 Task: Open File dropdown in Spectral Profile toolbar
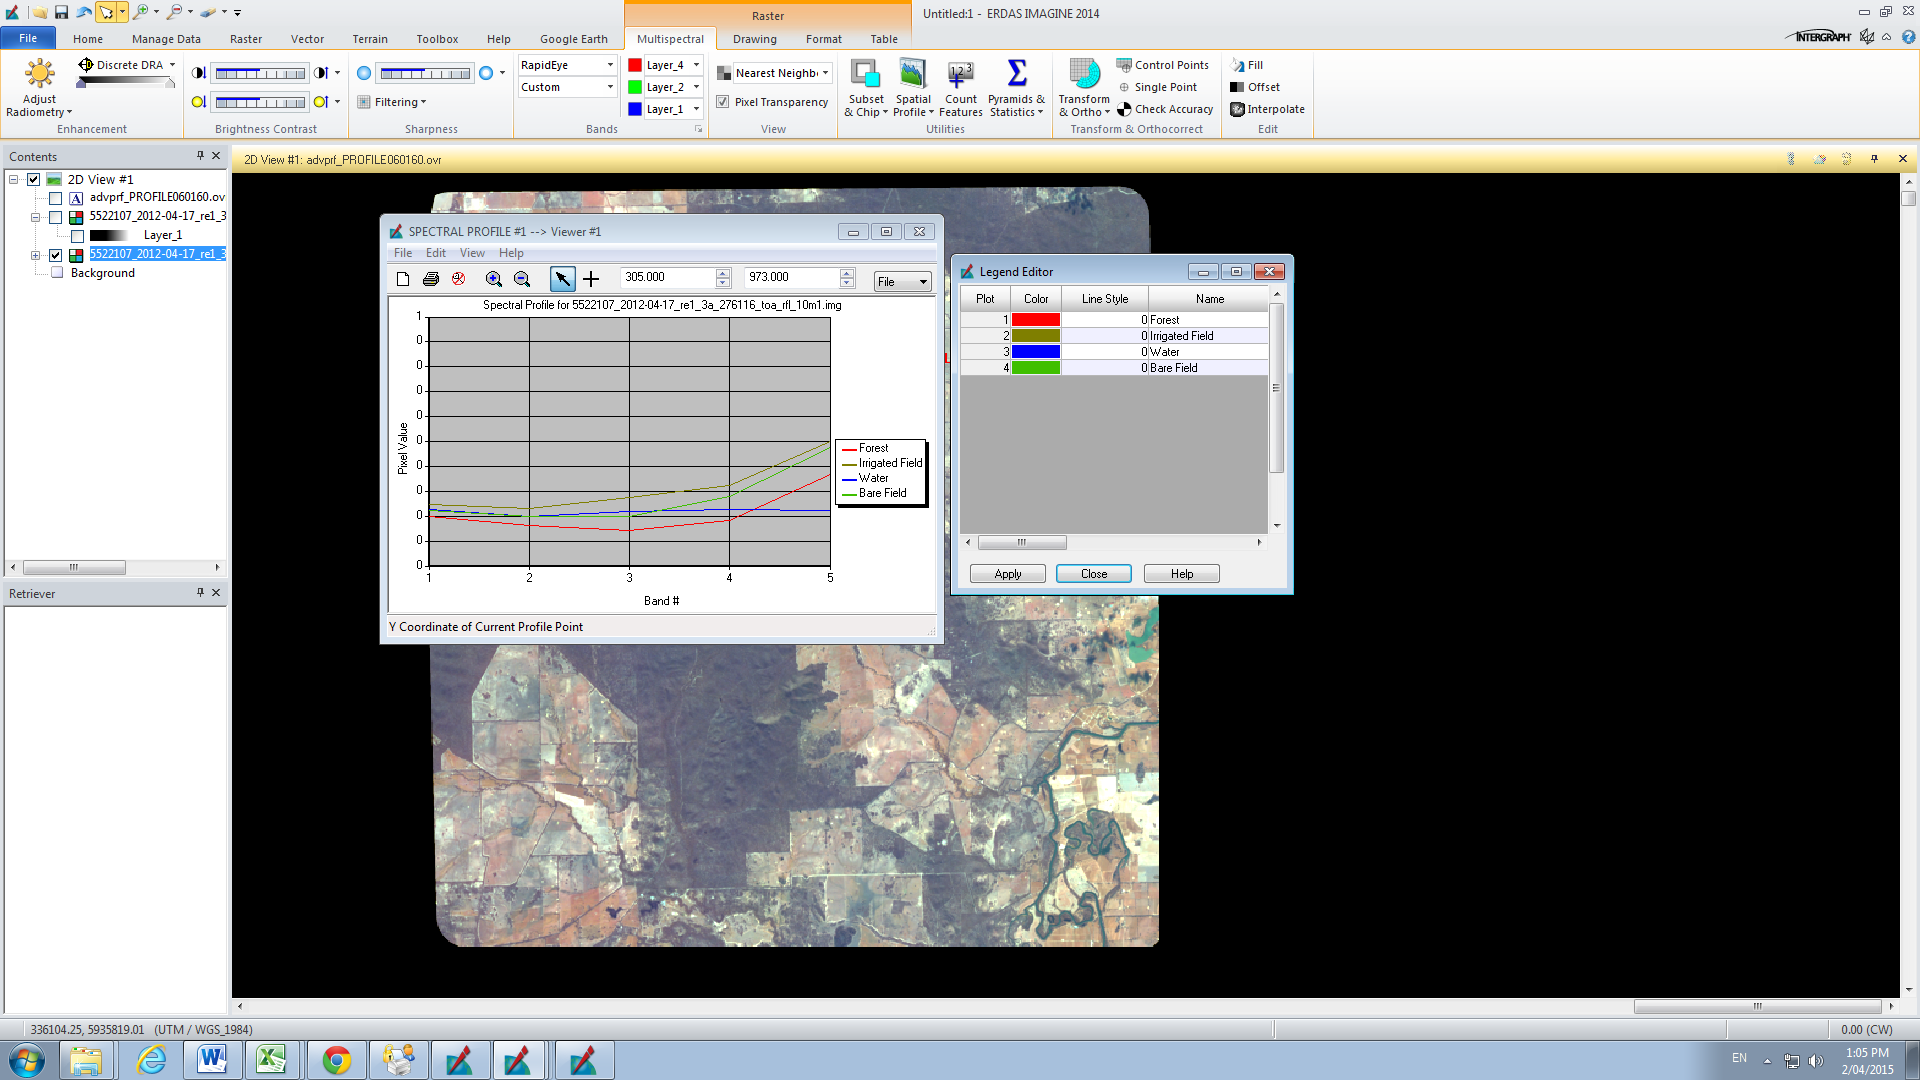click(x=902, y=282)
